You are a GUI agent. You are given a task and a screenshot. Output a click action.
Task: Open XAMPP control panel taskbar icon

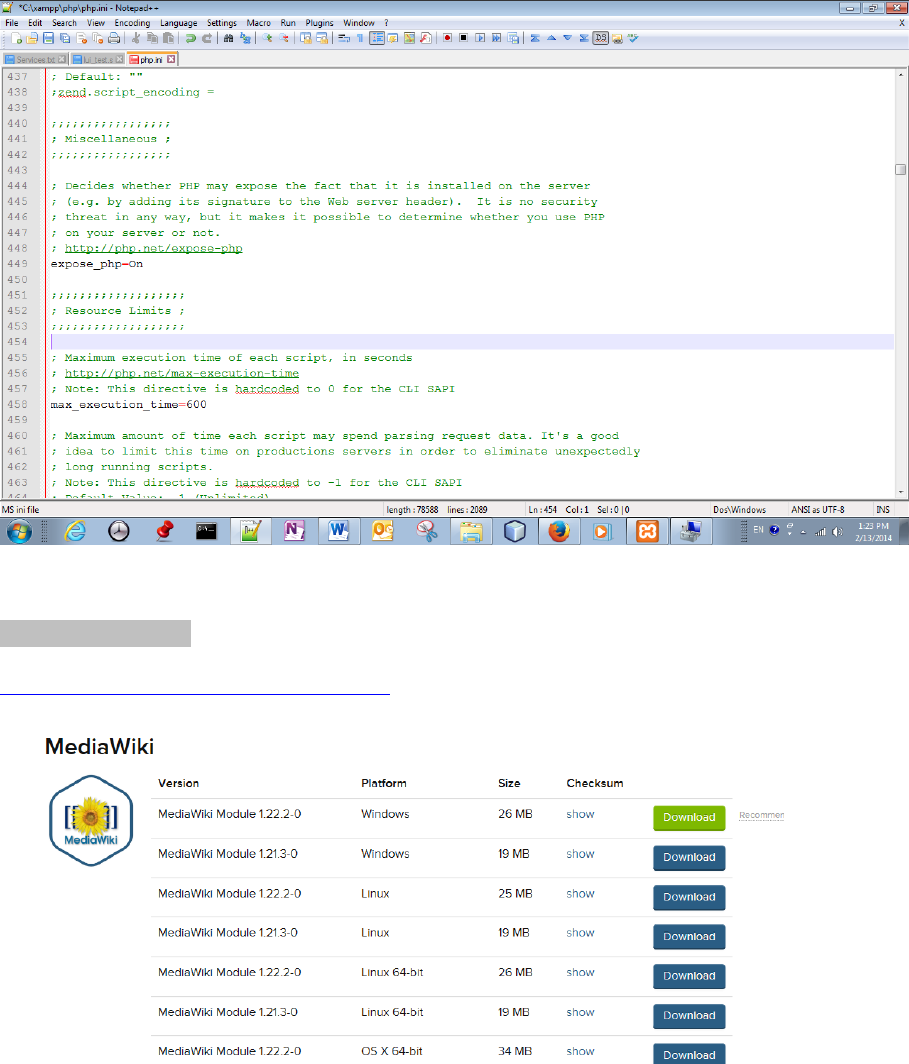(x=647, y=531)
